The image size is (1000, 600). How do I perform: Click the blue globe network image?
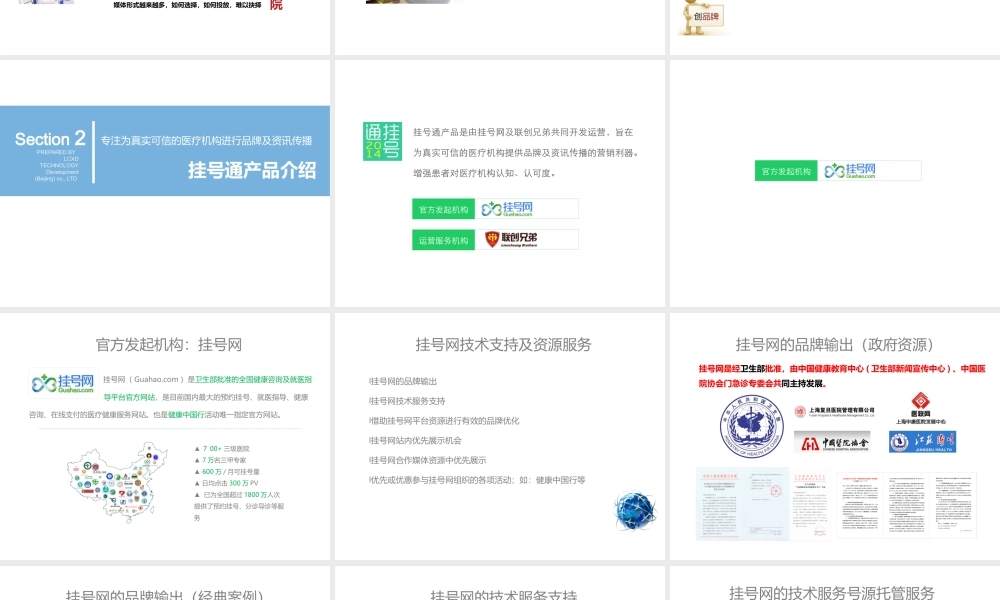[x=635, y=511]
